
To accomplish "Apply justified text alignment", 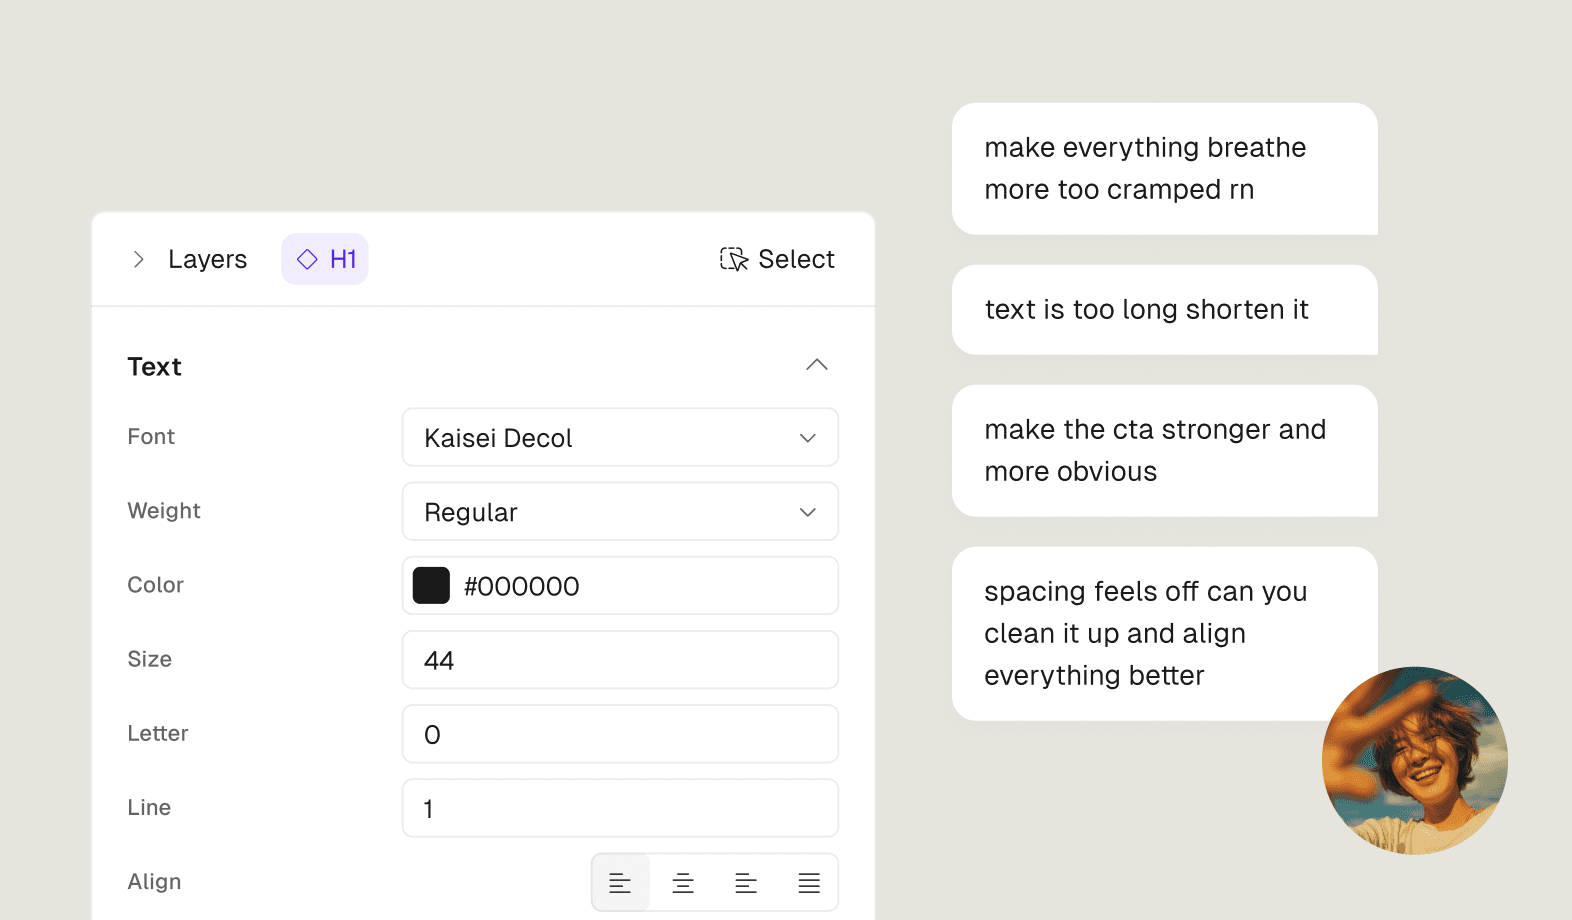I will [809, 883].
